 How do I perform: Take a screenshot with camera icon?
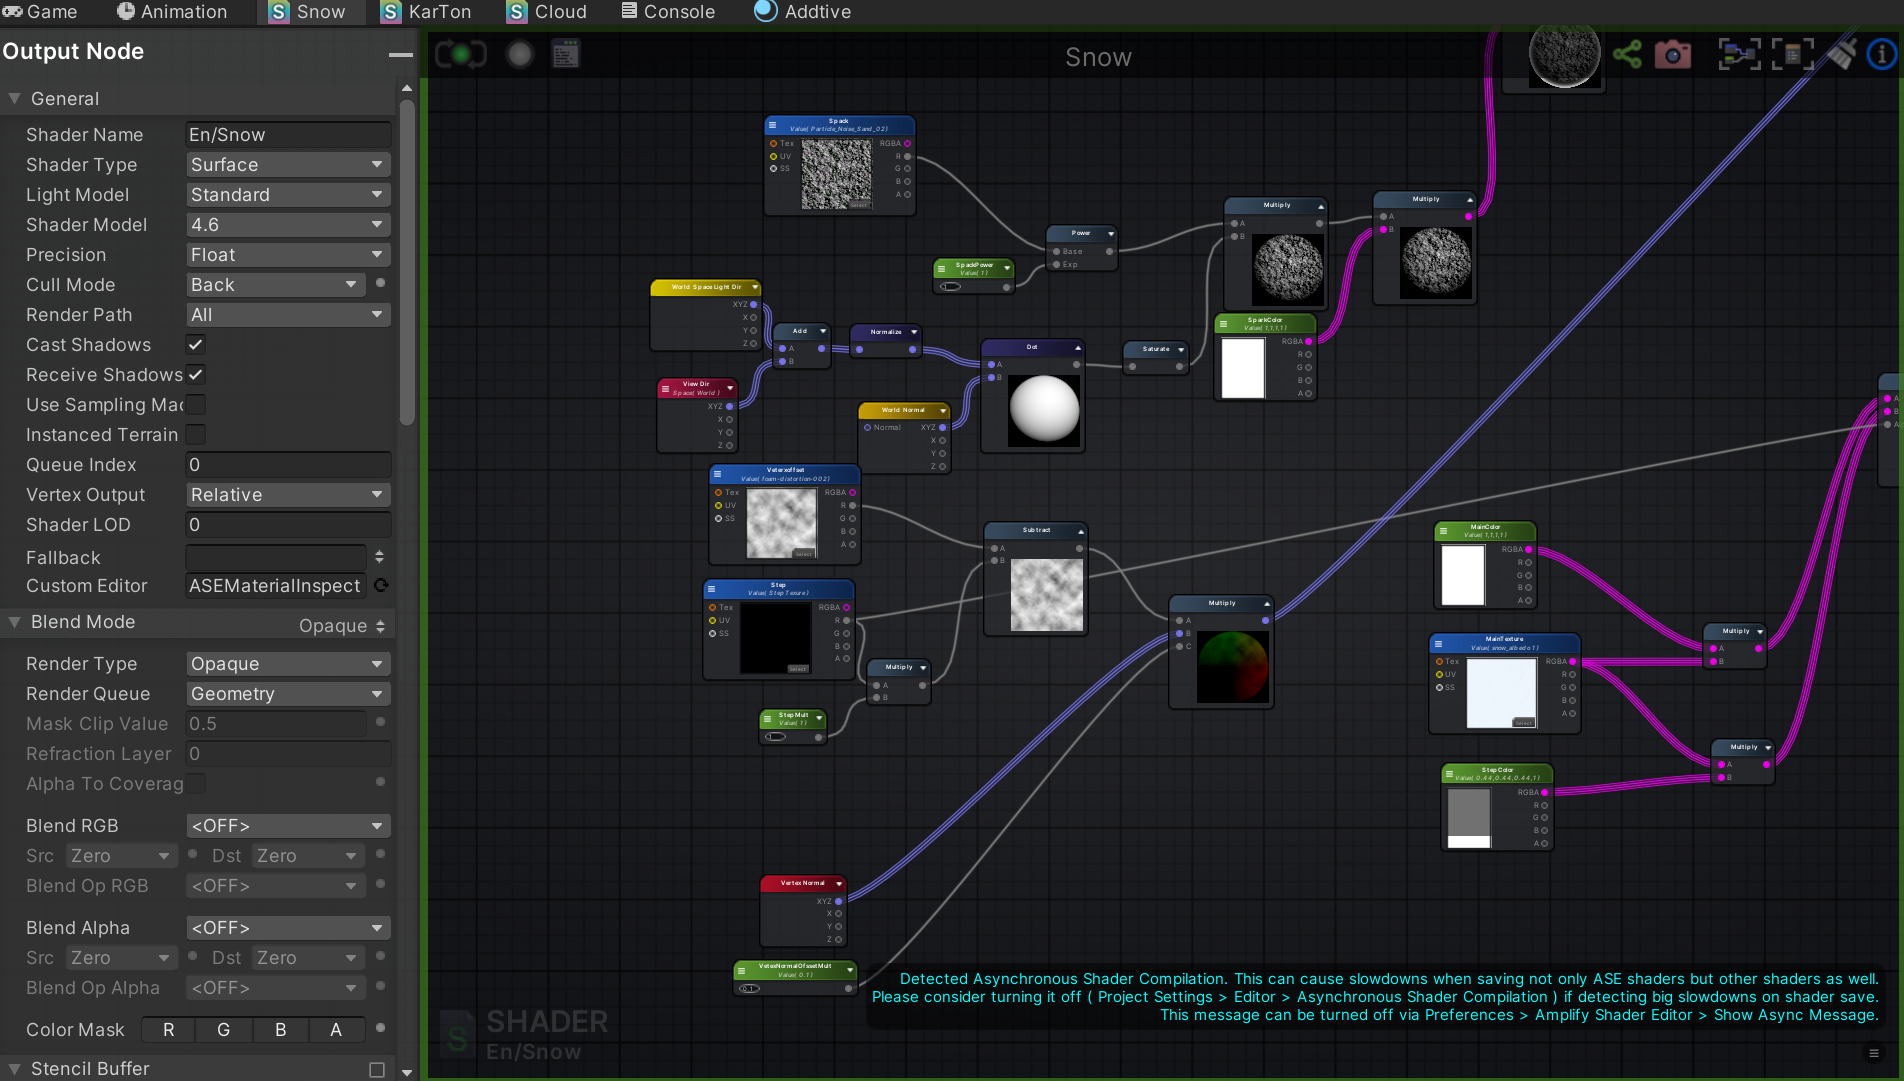(x=1673, y=54)
